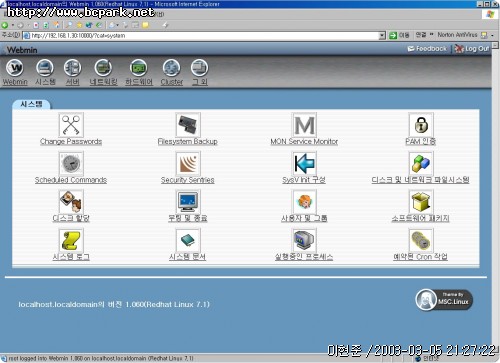Screen dimensions: 500x363
Task: Click the Feedback link in header
Action: click(x=427, y=49)
